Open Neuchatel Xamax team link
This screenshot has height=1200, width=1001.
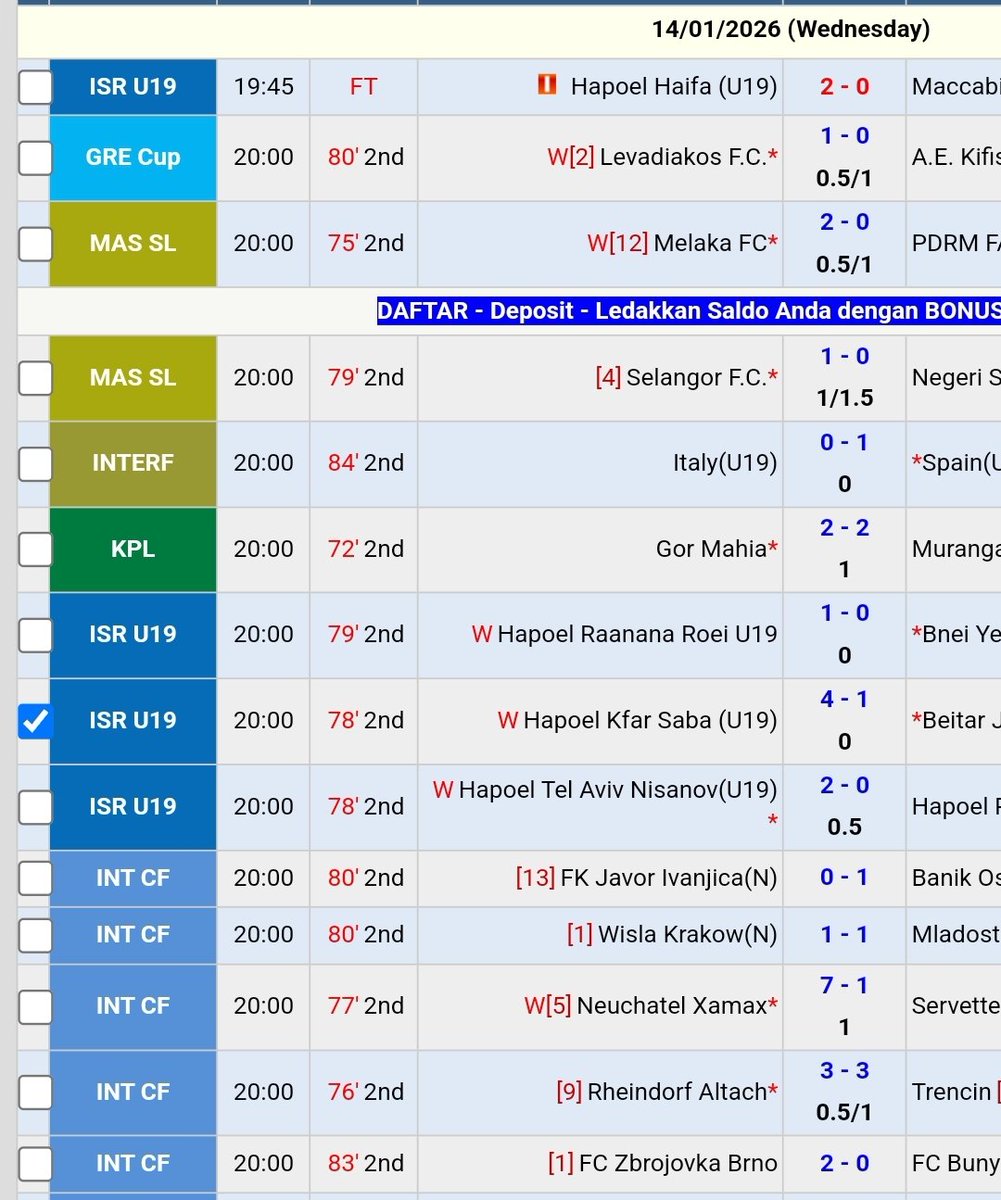coord(672,1006)
